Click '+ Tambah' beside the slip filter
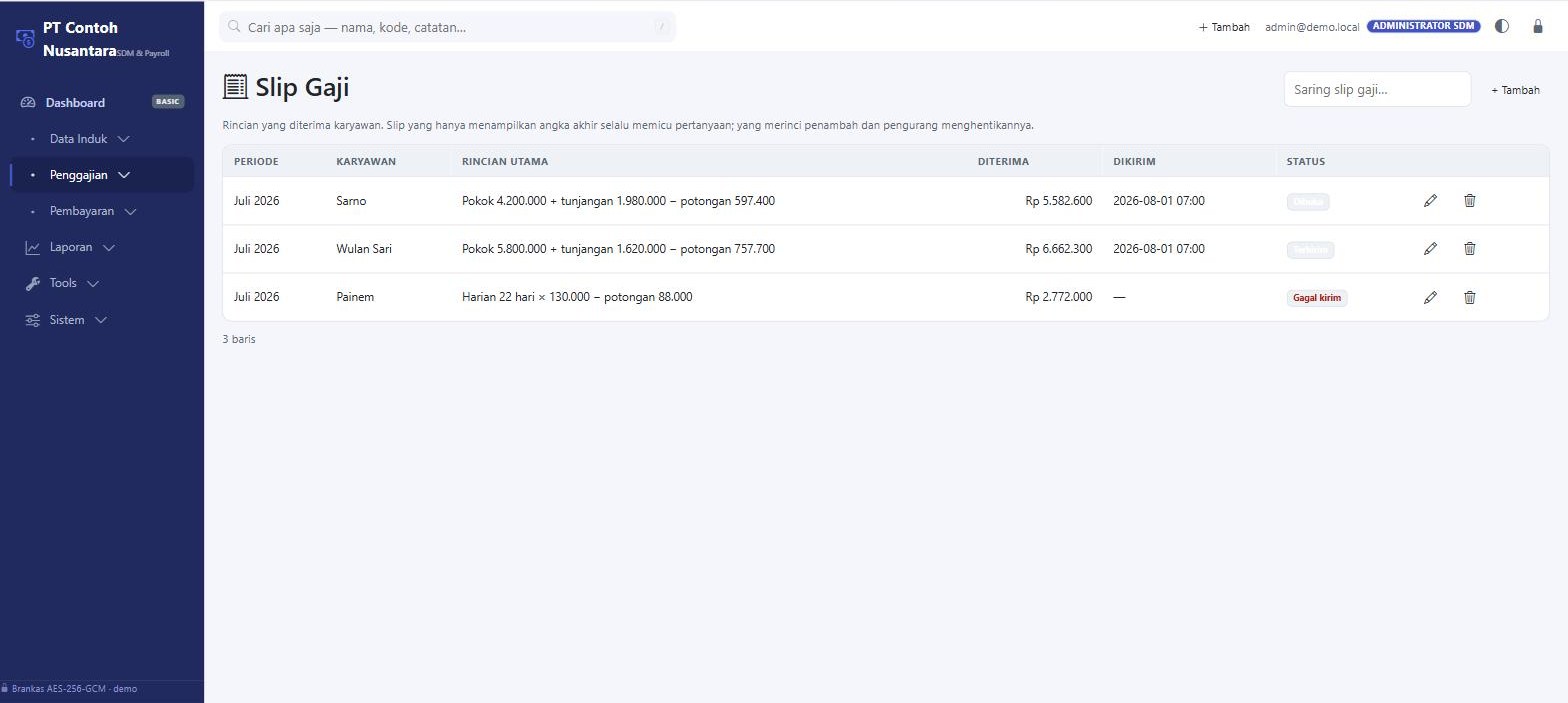The image size is (1568, 703). pos(1515,90)
